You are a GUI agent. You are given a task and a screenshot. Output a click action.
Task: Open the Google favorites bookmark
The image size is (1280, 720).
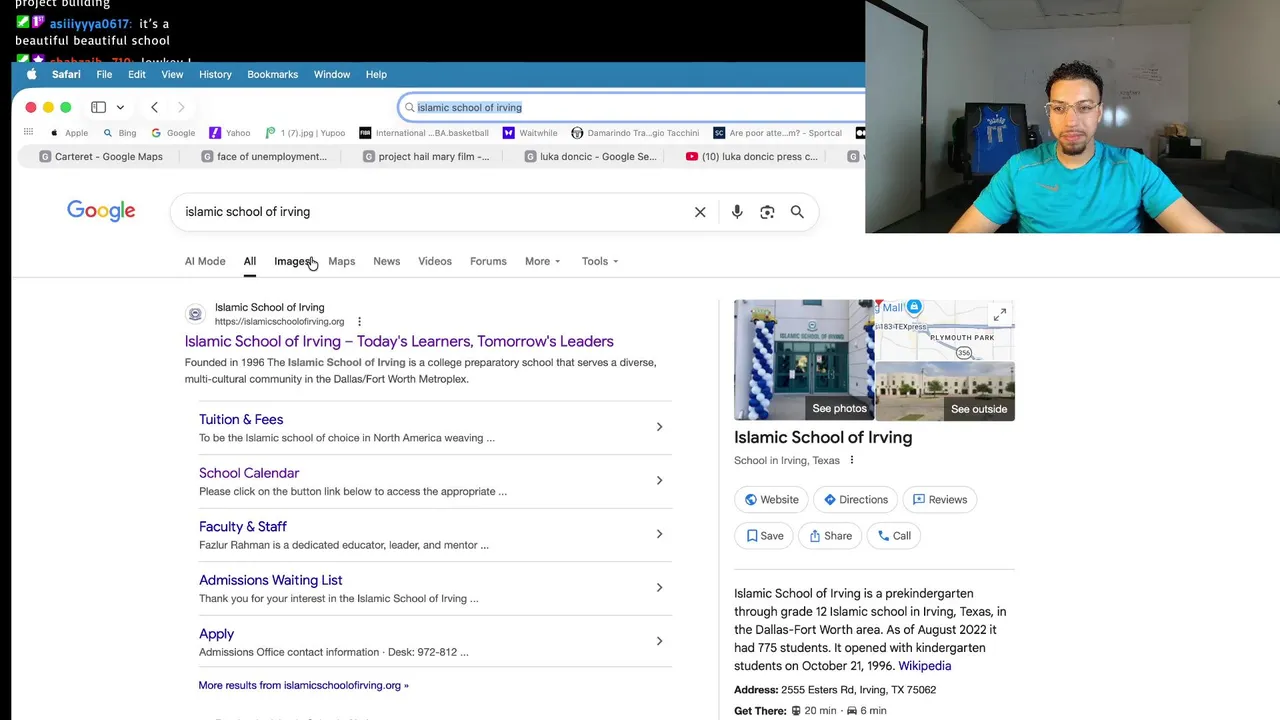point(173,132)
